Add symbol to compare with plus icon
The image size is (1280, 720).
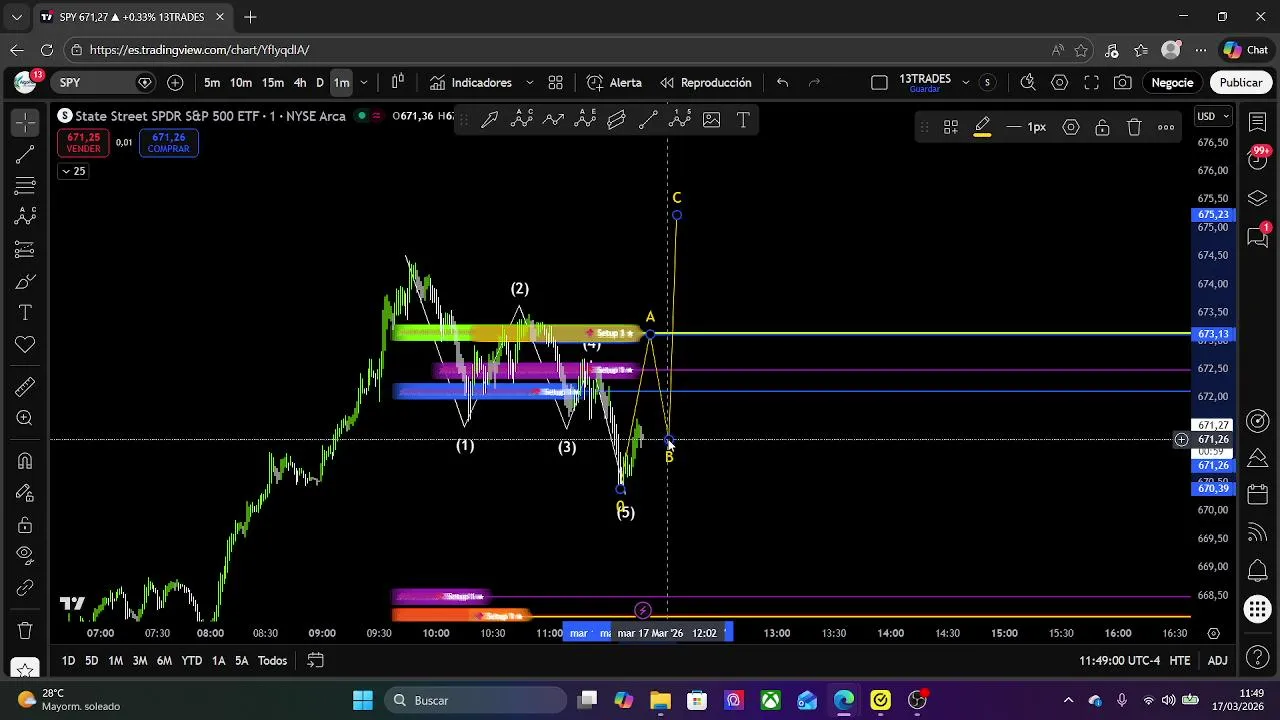coord(176,83)
